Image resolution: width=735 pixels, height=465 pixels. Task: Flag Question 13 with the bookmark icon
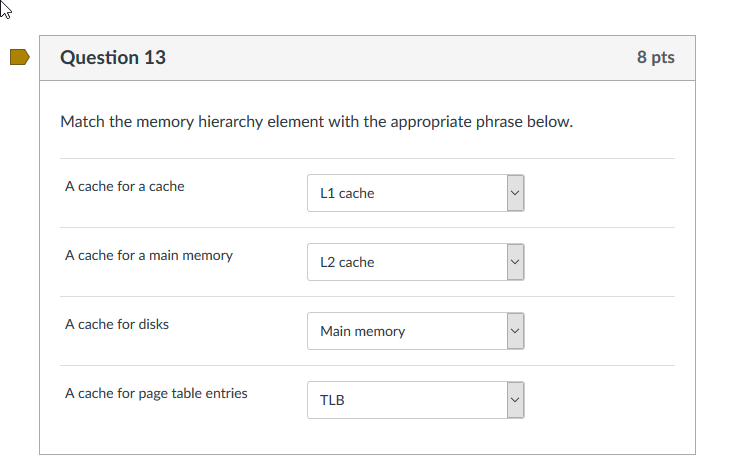click(20, 58)
